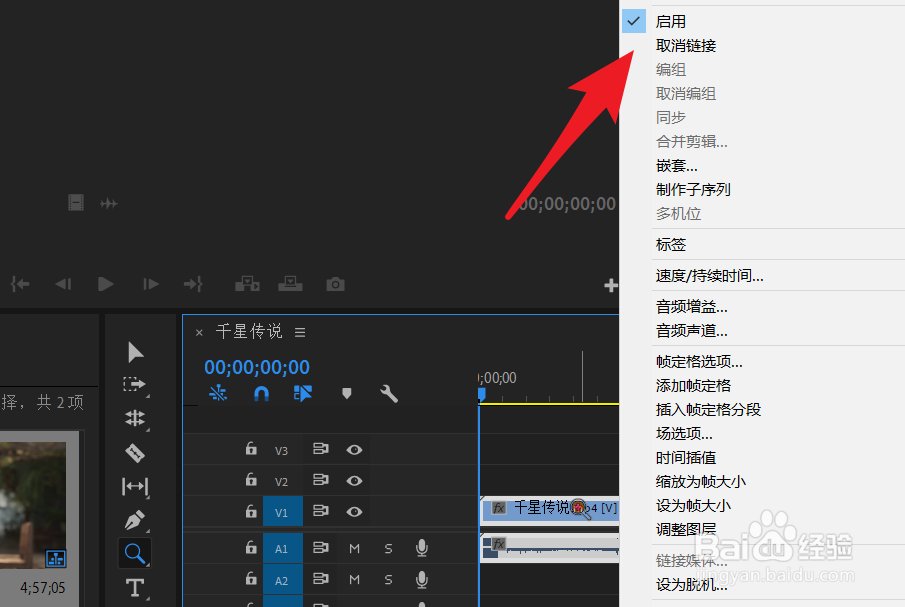Click the Play button in the monitor
The image size is (905, 607).
pyautogui.click(x=105, y=284)
